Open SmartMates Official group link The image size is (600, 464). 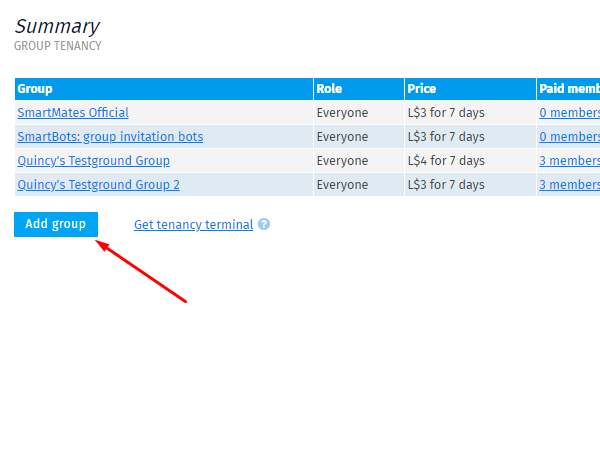click(x=73, y=112)
